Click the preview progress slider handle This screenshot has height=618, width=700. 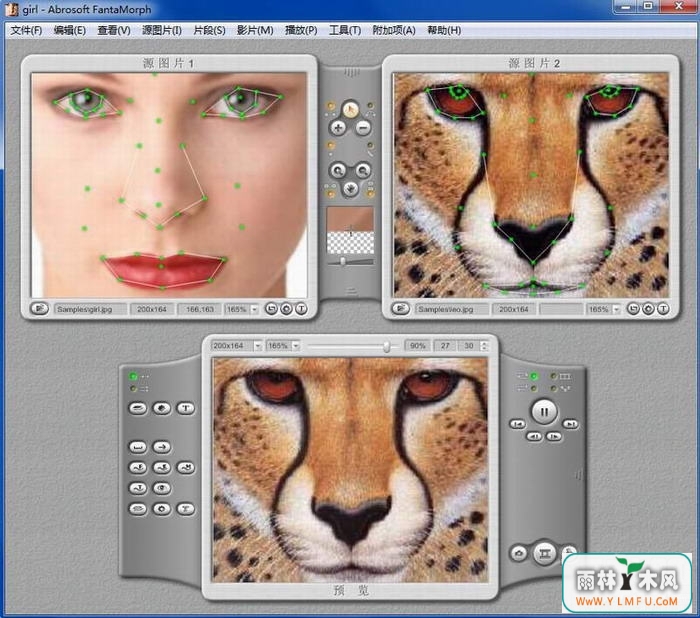click(x=387, y=346)
